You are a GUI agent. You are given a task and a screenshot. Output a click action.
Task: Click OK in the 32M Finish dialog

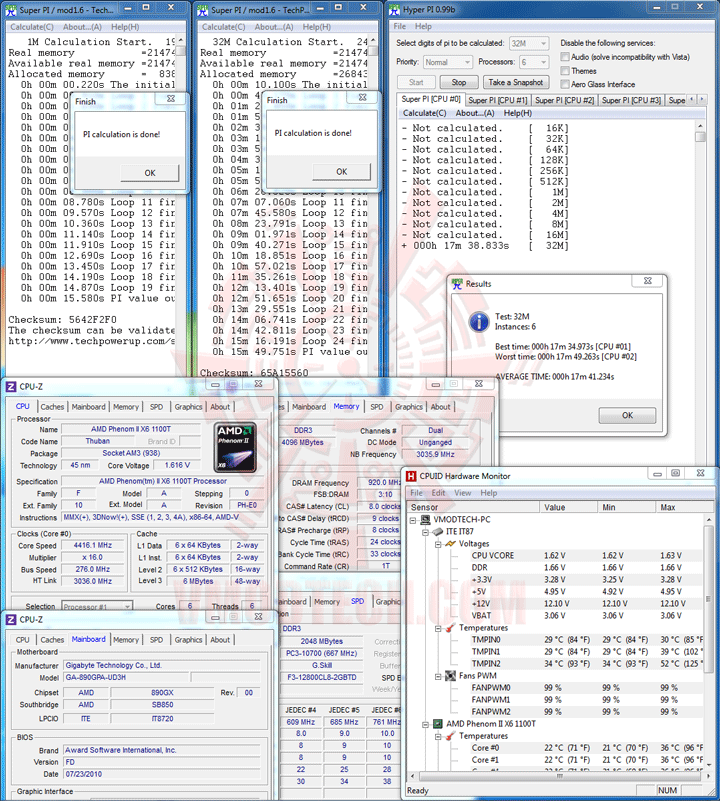click(341, 172)
